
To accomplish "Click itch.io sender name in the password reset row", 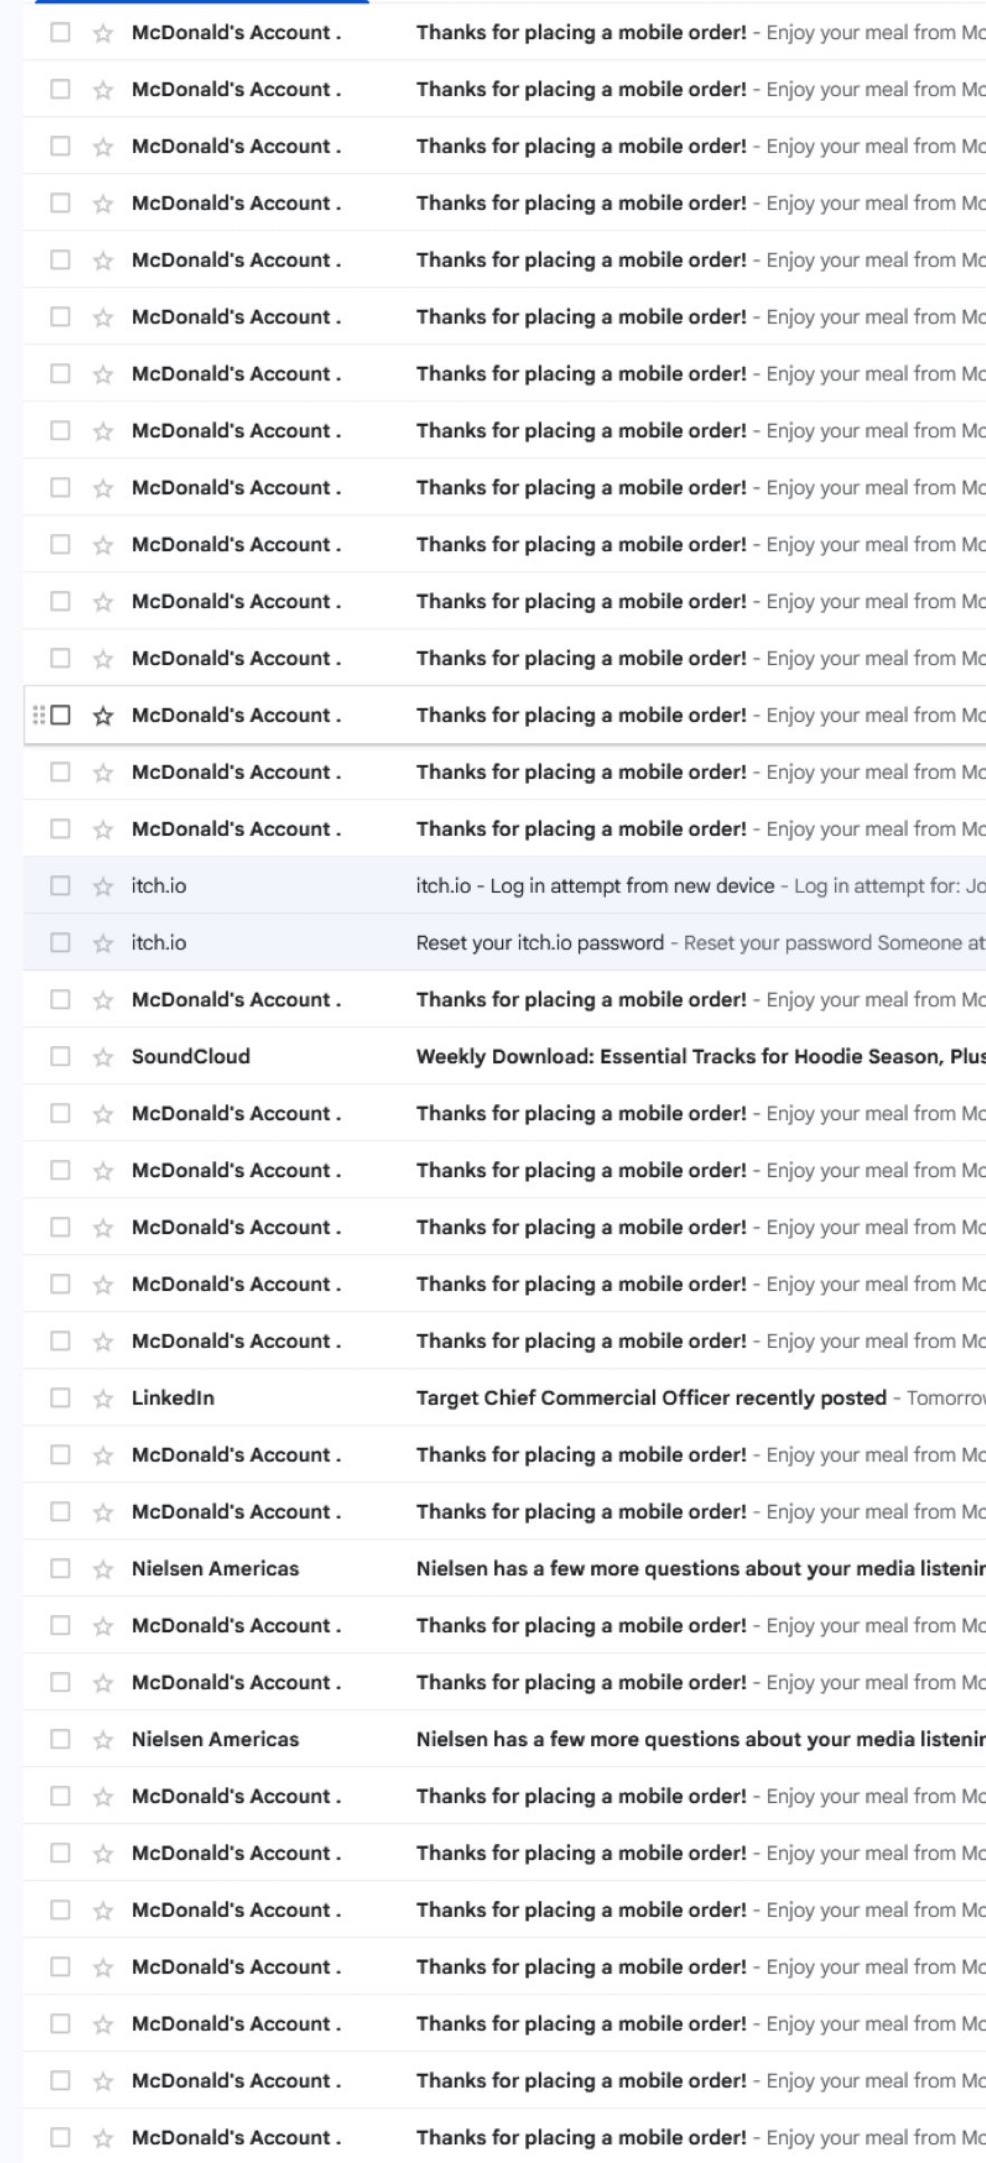I will click(159, 943).
